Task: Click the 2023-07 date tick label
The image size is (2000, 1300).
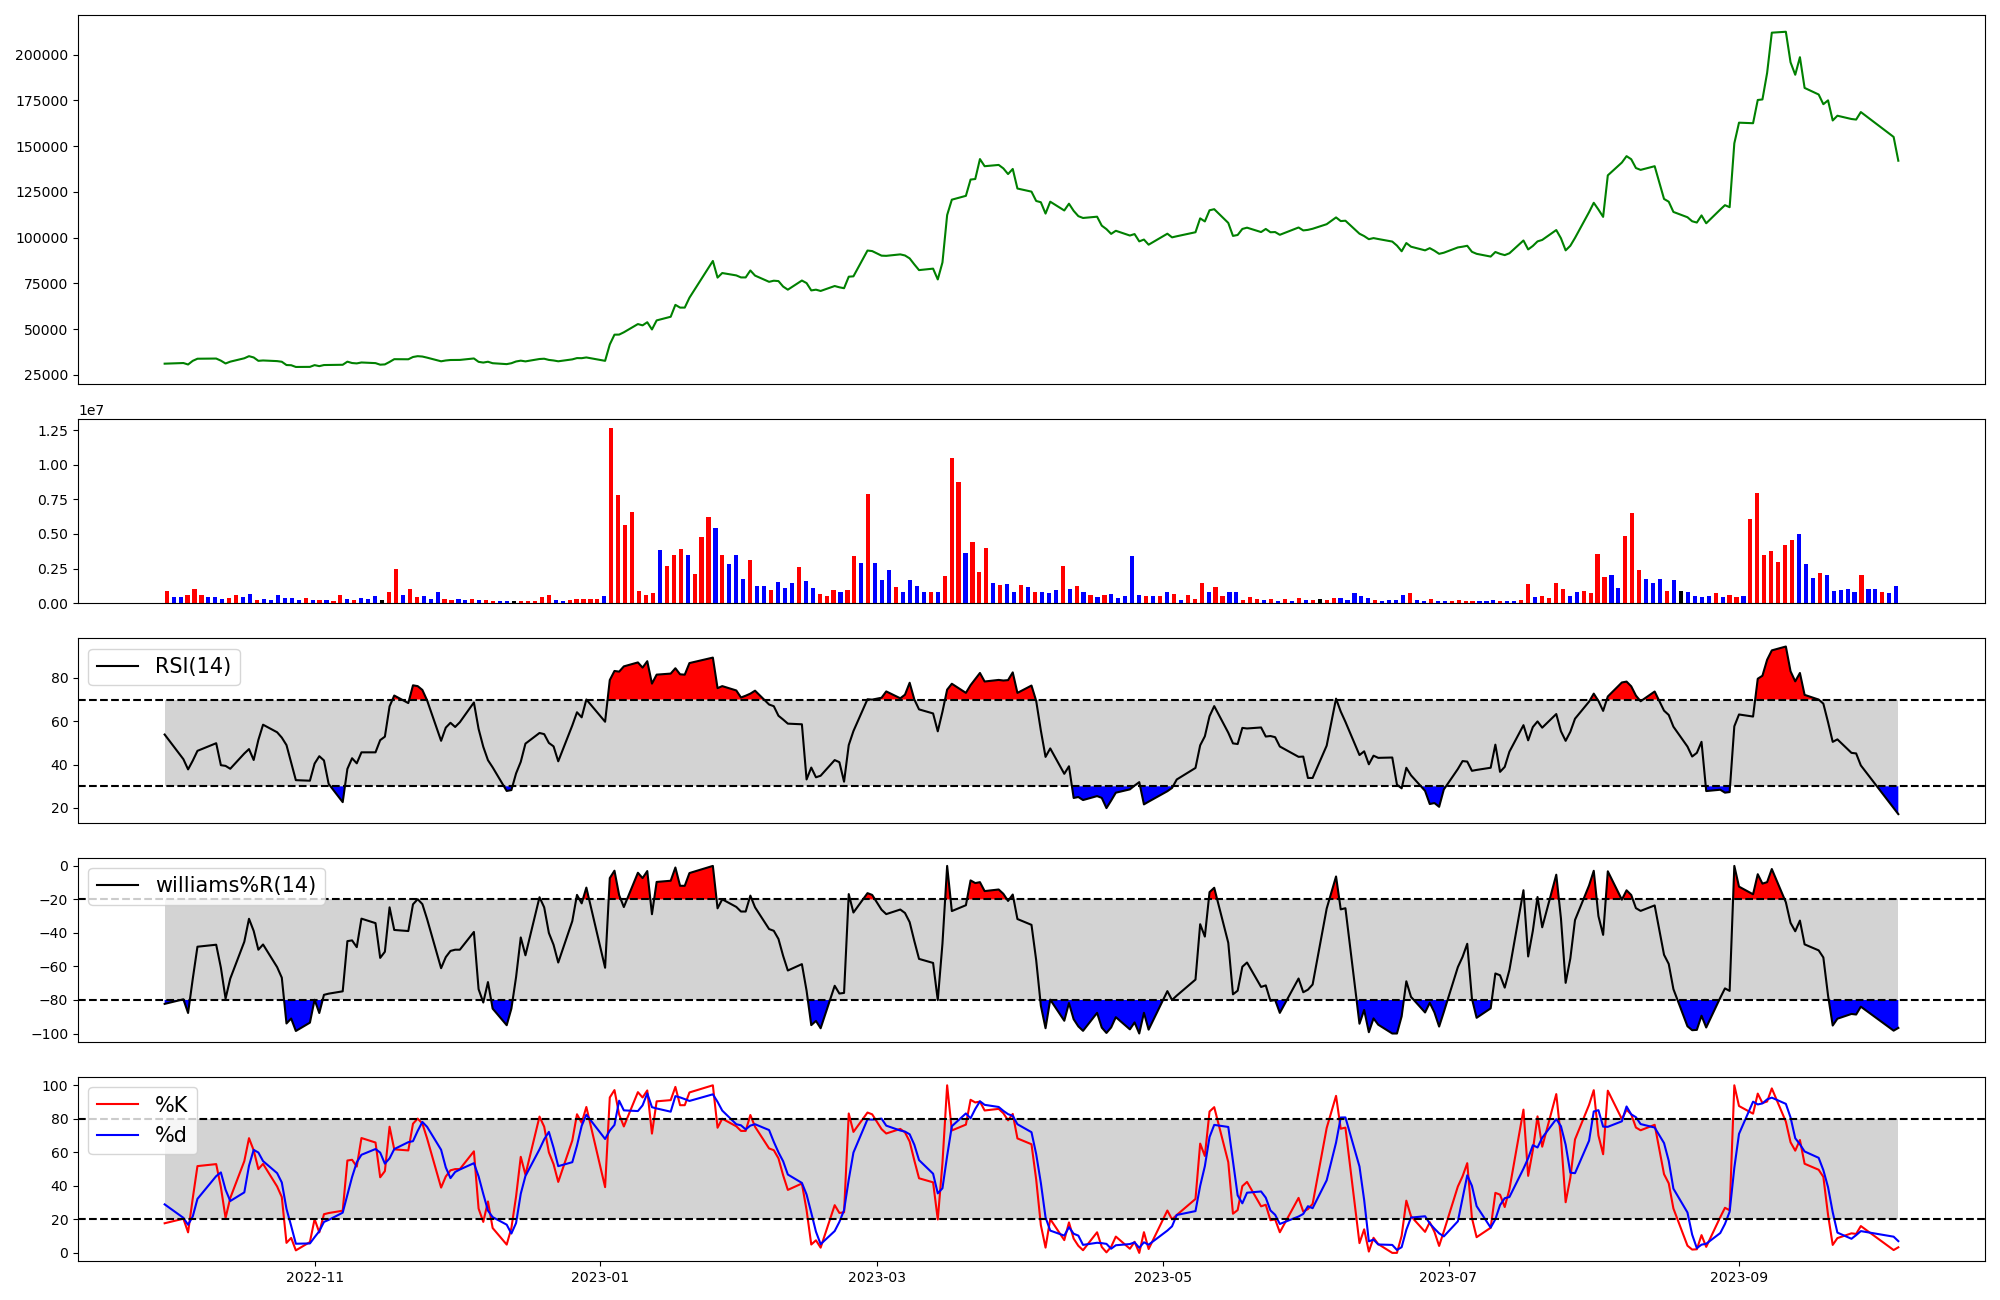Action: pos(1448,1277)
